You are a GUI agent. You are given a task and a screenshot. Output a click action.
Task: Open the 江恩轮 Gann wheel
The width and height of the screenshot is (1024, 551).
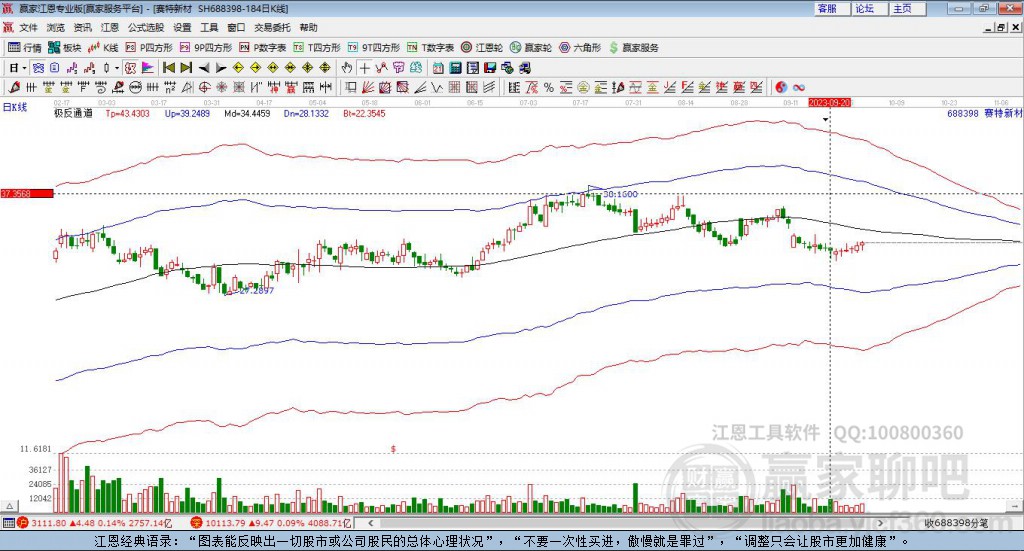click(x=482, y=48)
